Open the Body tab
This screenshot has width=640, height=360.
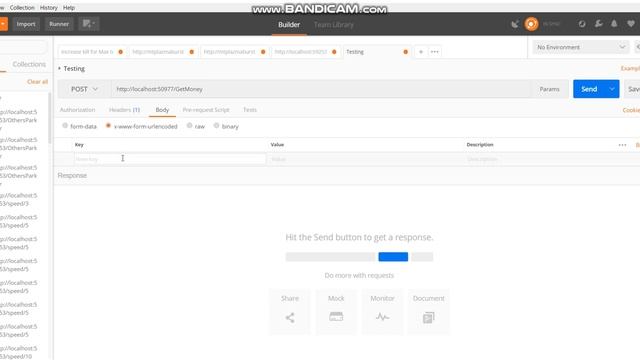click(x=162, y=110)
